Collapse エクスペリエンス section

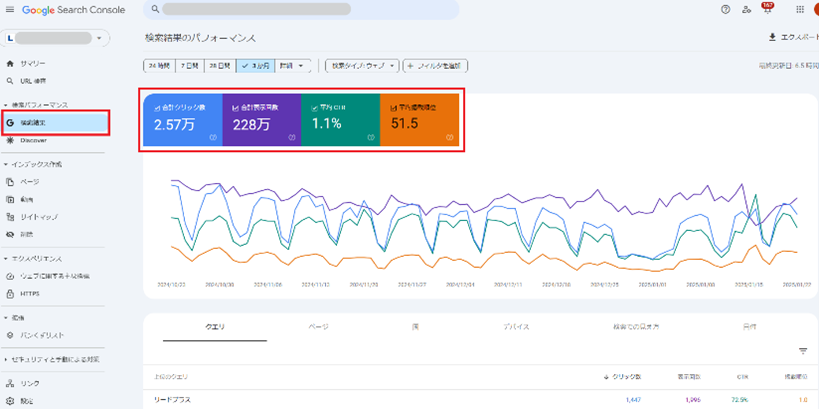point(32,259)
